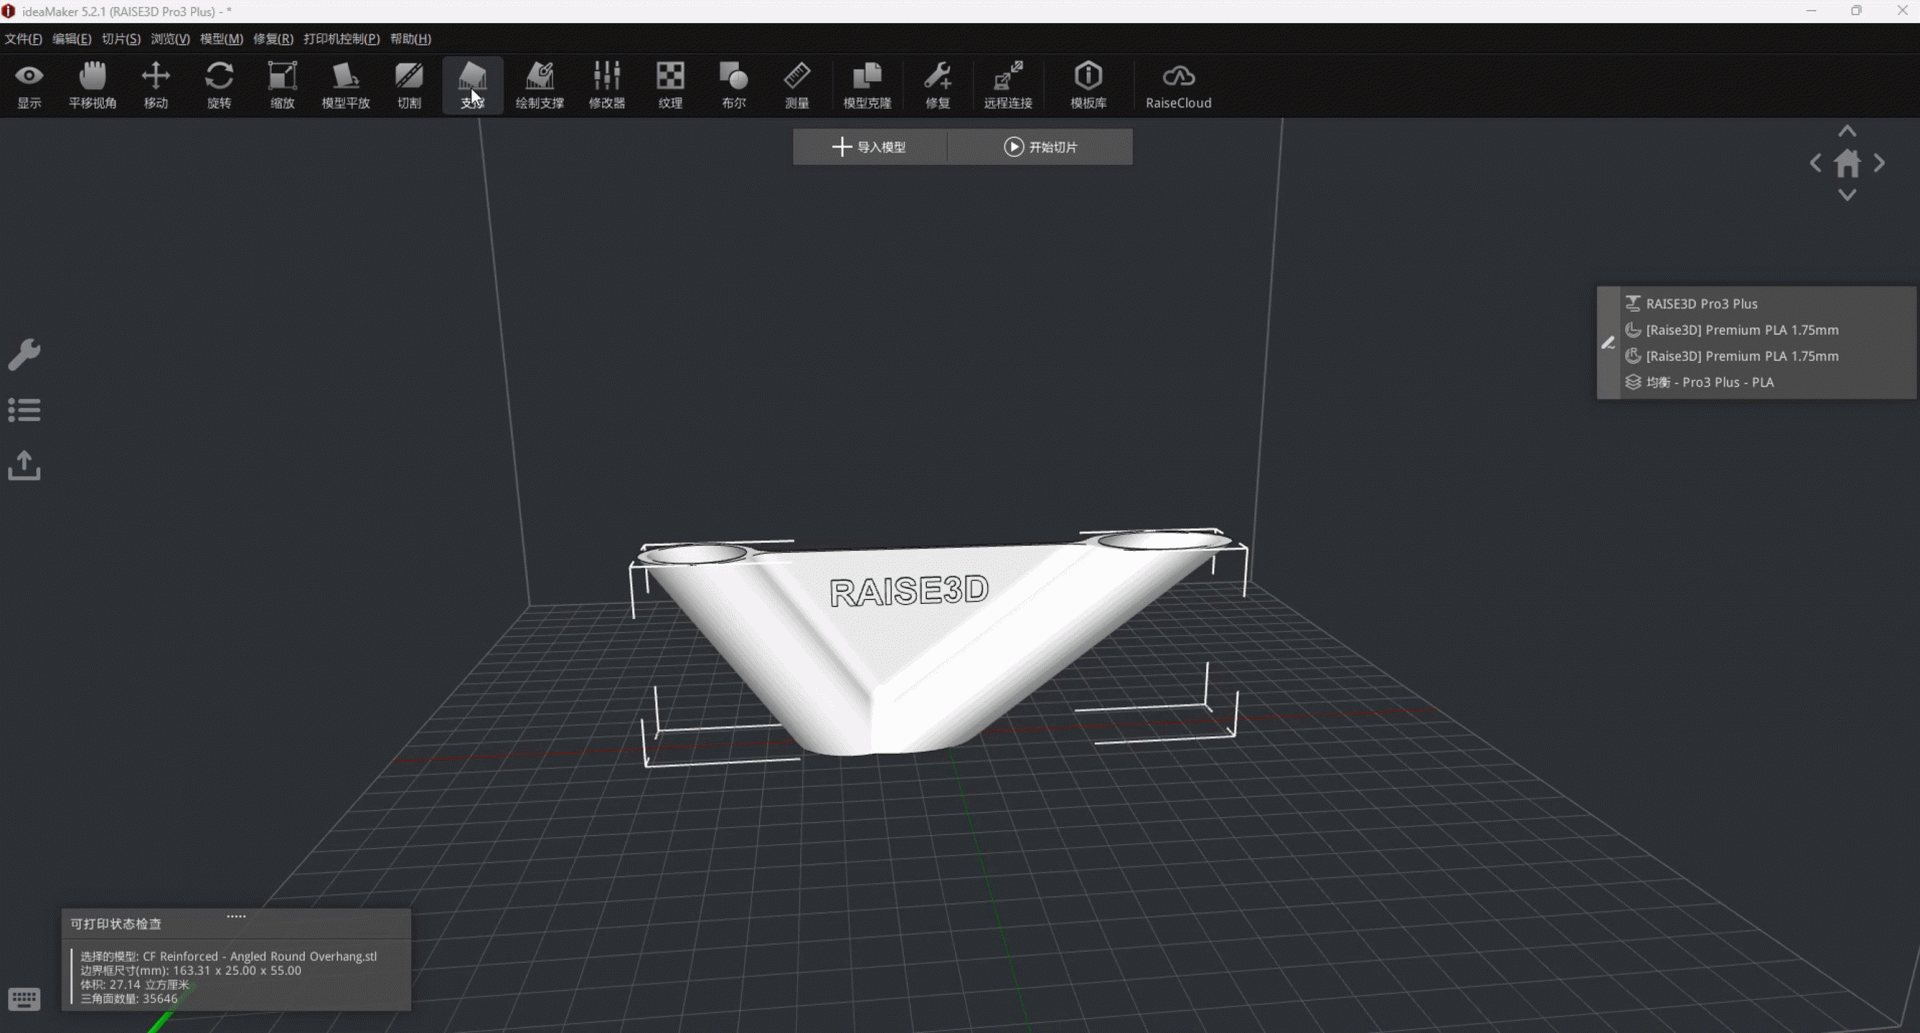The width and height of the screenshot is (1920, 1033).
Task: Rotate view using the down arrow
Action: click(x=1847, y=195)
